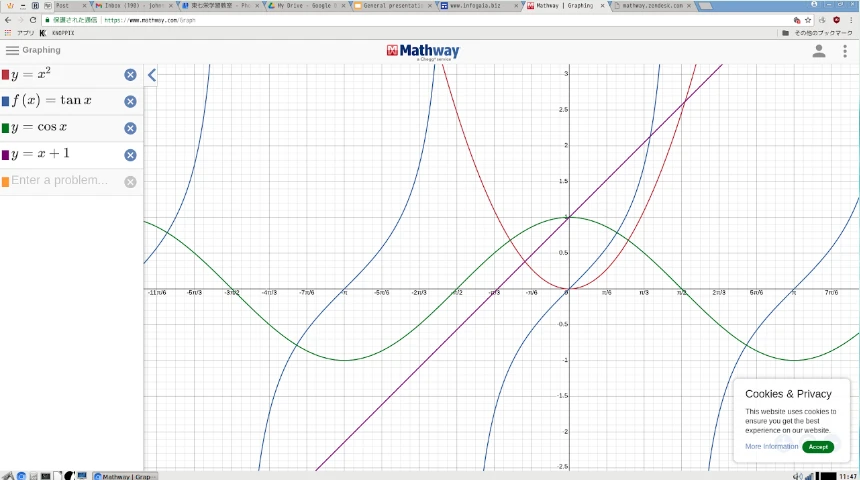Bookmark this page with the star icon

[x=808, y=20]
